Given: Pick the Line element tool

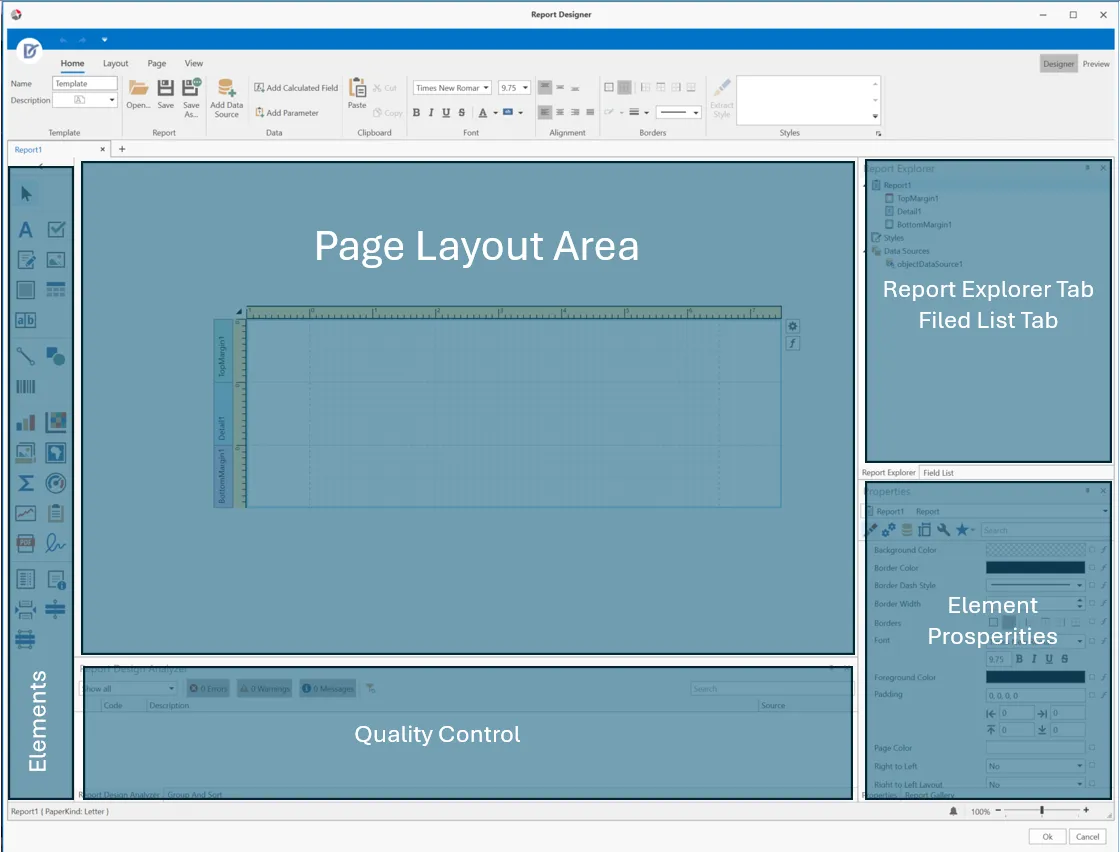Looking at the screenshot, I should click(26, 355).
